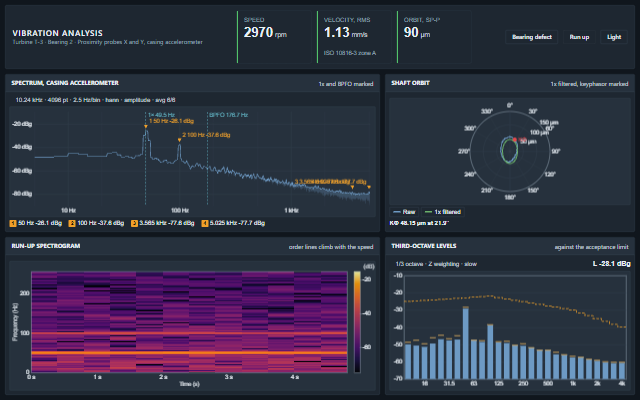
Task: Click the second tallest third-octave bar
Action: point(490,351)
